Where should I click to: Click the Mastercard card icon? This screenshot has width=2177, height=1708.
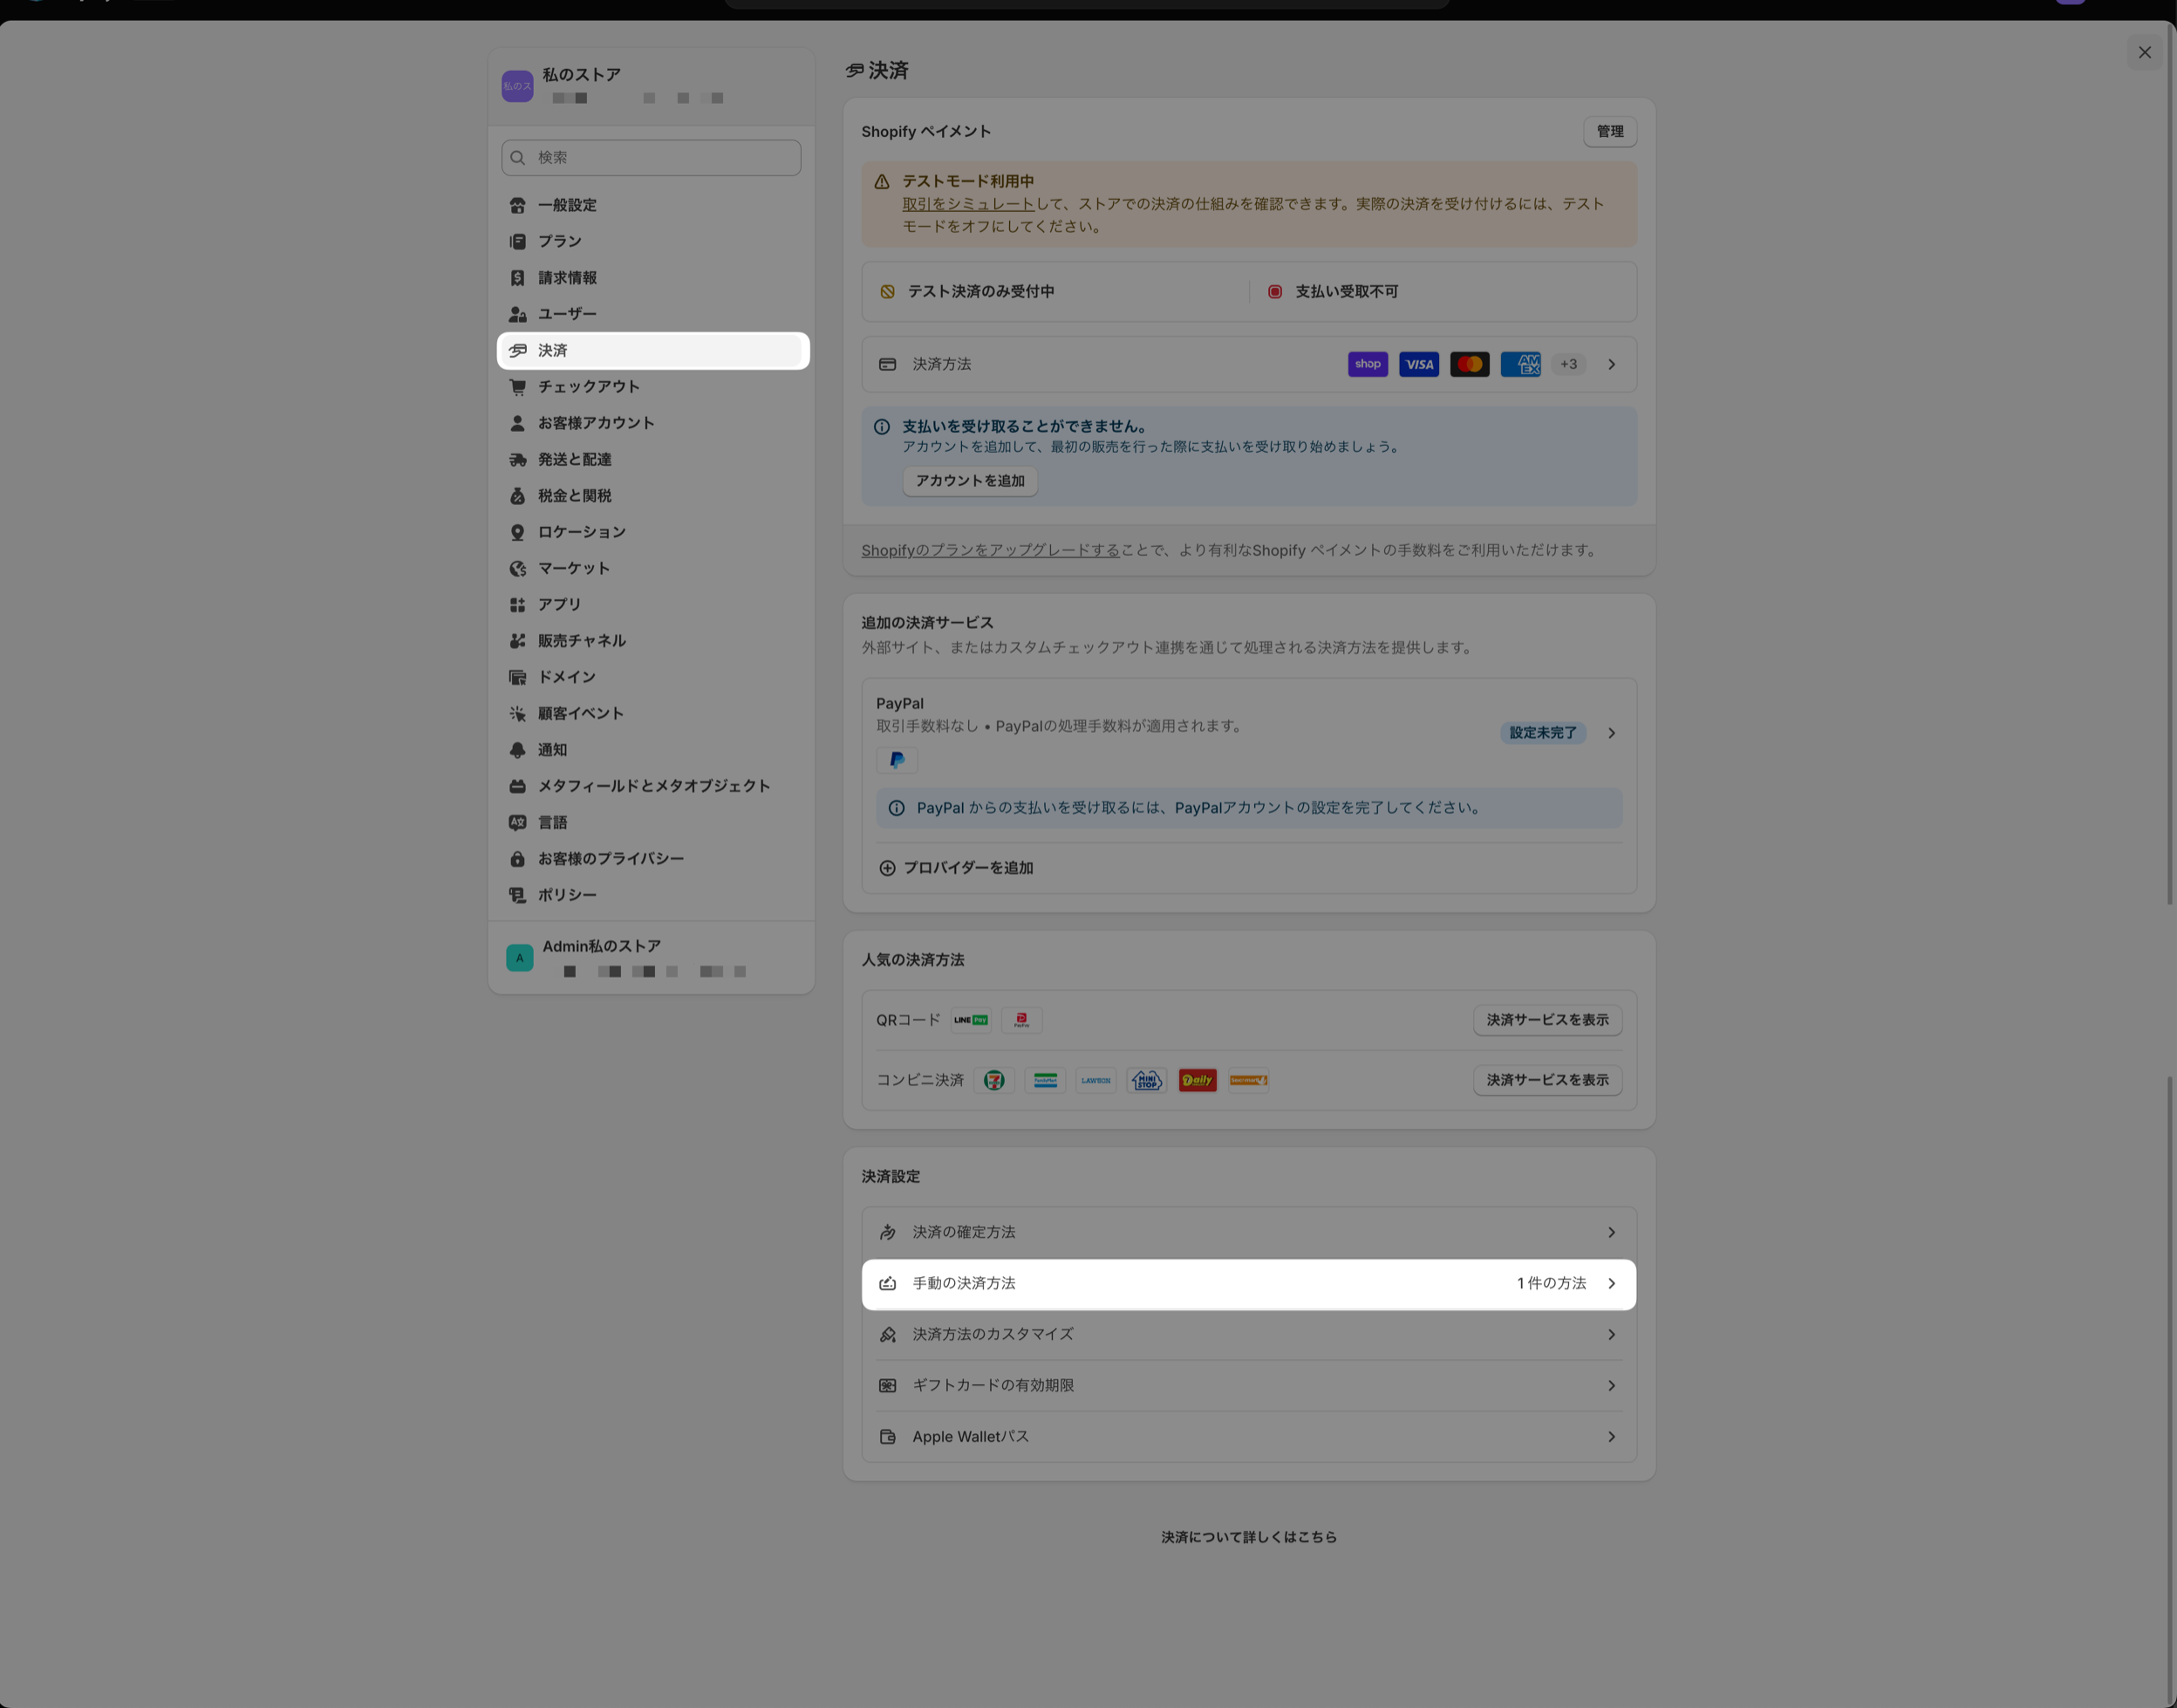(x=1469, y=364)
